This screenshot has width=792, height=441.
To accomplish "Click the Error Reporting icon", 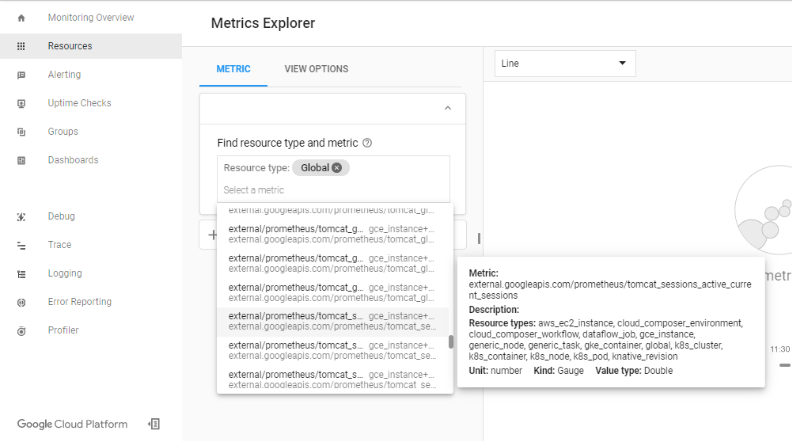I will coord(21,303).
